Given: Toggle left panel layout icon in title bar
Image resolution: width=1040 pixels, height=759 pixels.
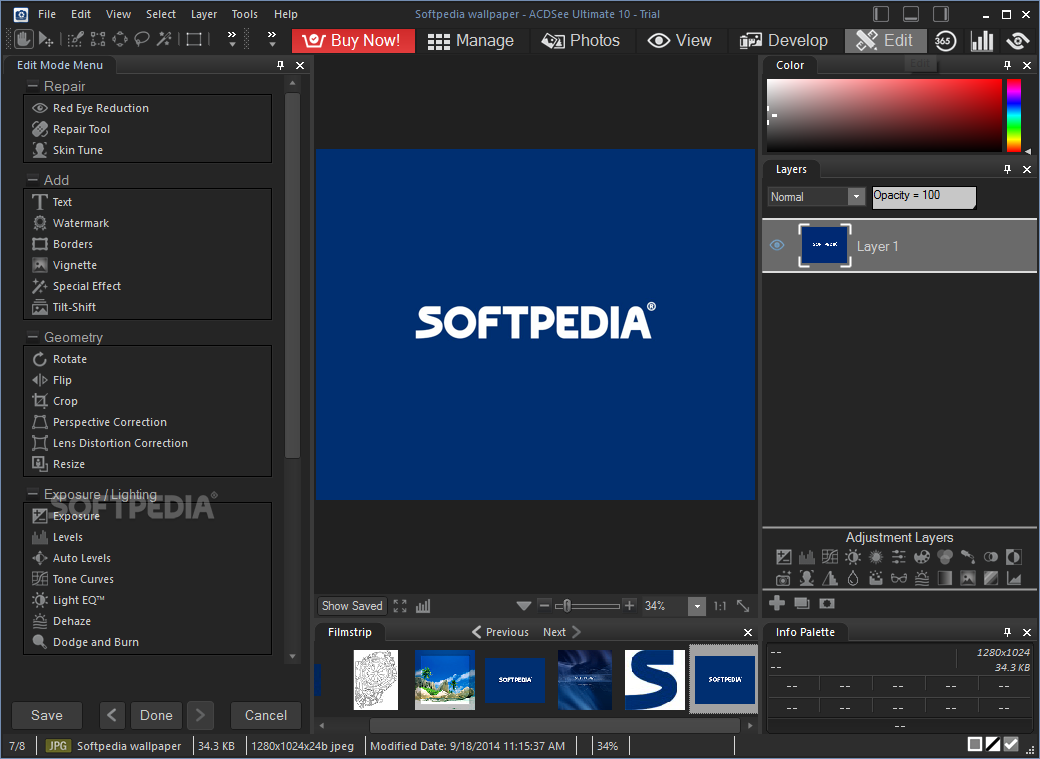Looking at the screenshot, I should point(881,14).
